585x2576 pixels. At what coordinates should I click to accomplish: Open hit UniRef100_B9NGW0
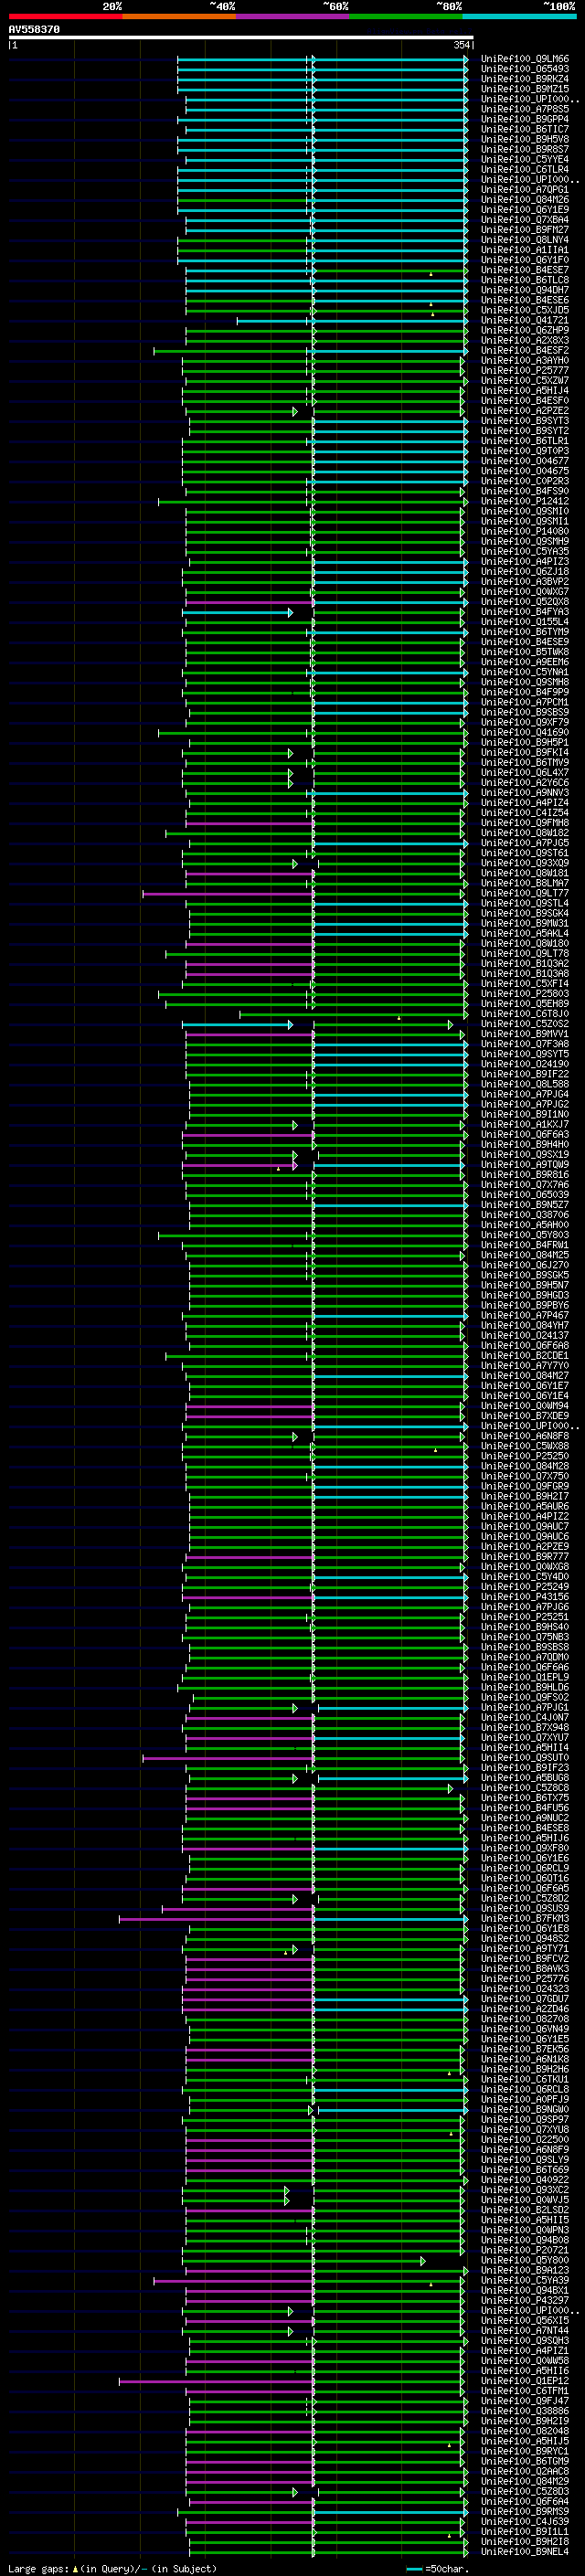[x=525, y=2110]
